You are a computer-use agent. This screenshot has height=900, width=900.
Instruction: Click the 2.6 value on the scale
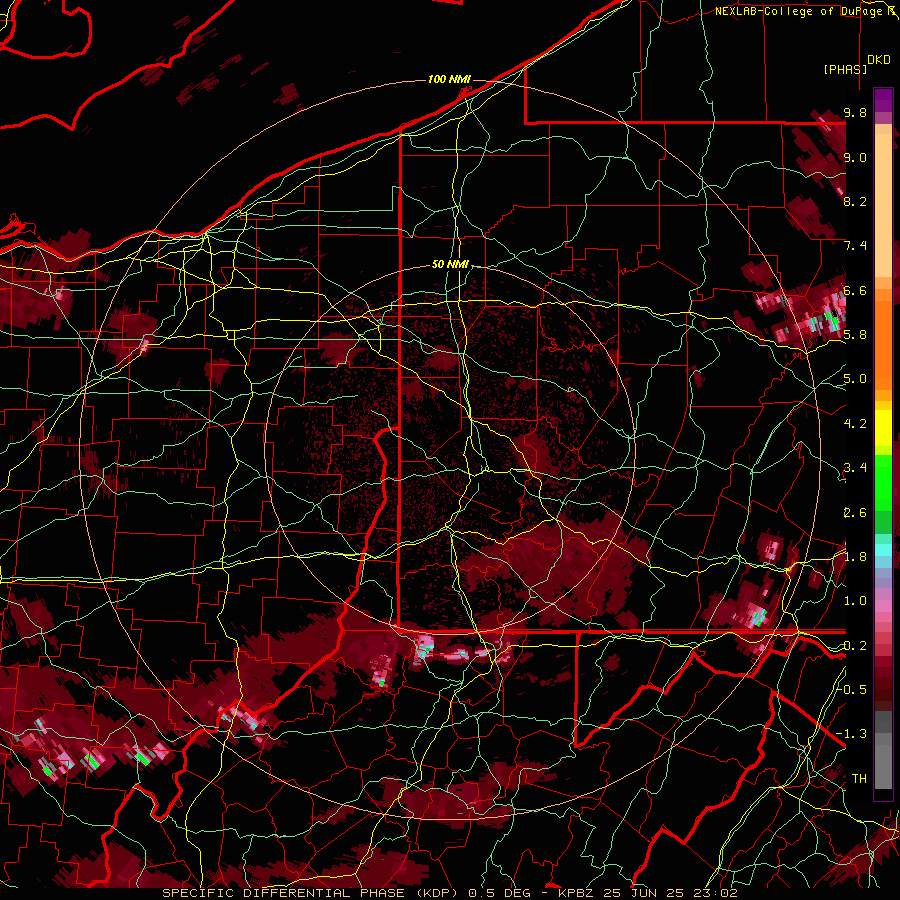[x=855, y=513]
